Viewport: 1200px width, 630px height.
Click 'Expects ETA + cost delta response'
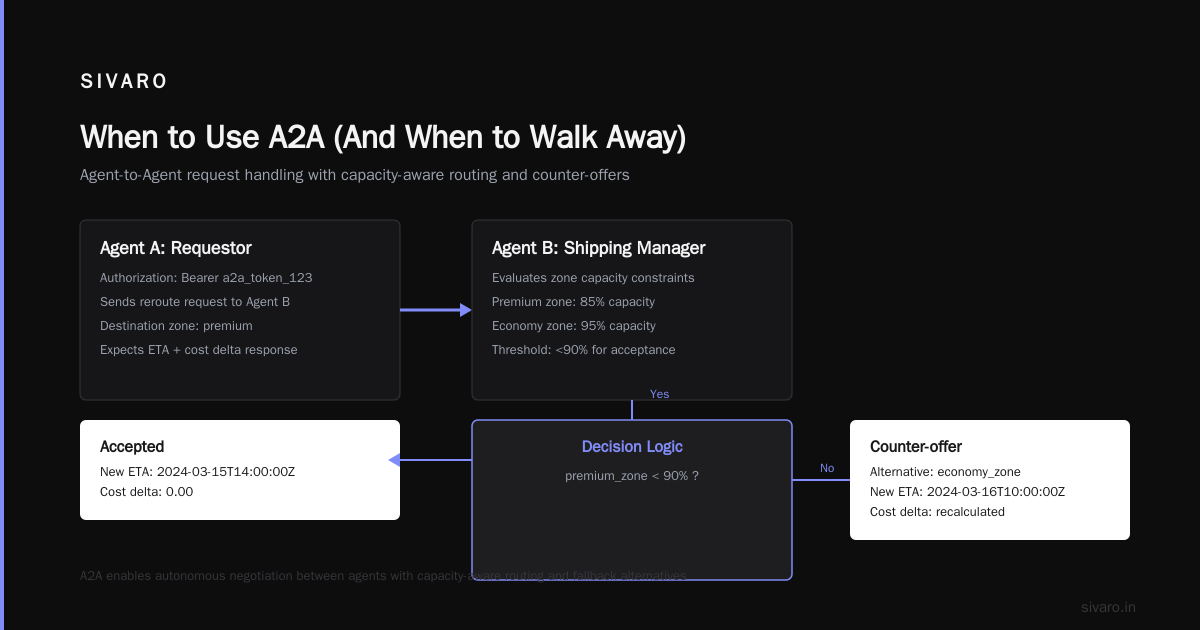(x=199, y=350)
